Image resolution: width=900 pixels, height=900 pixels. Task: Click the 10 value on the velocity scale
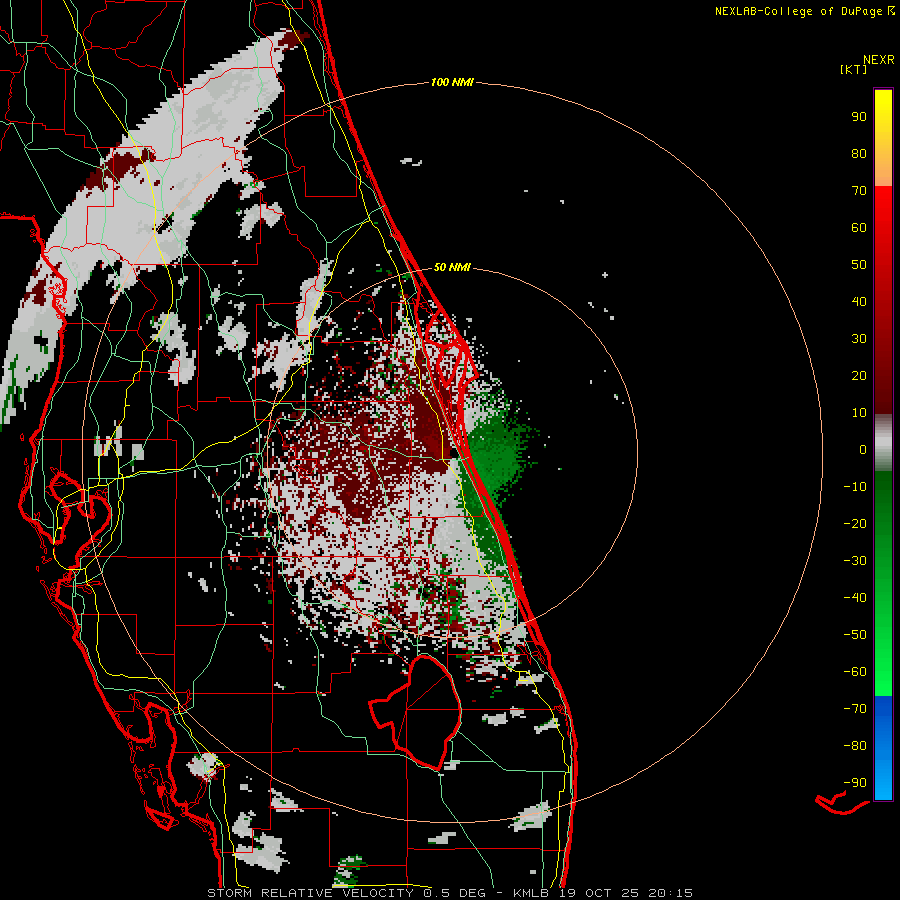(x=859, y=413)
